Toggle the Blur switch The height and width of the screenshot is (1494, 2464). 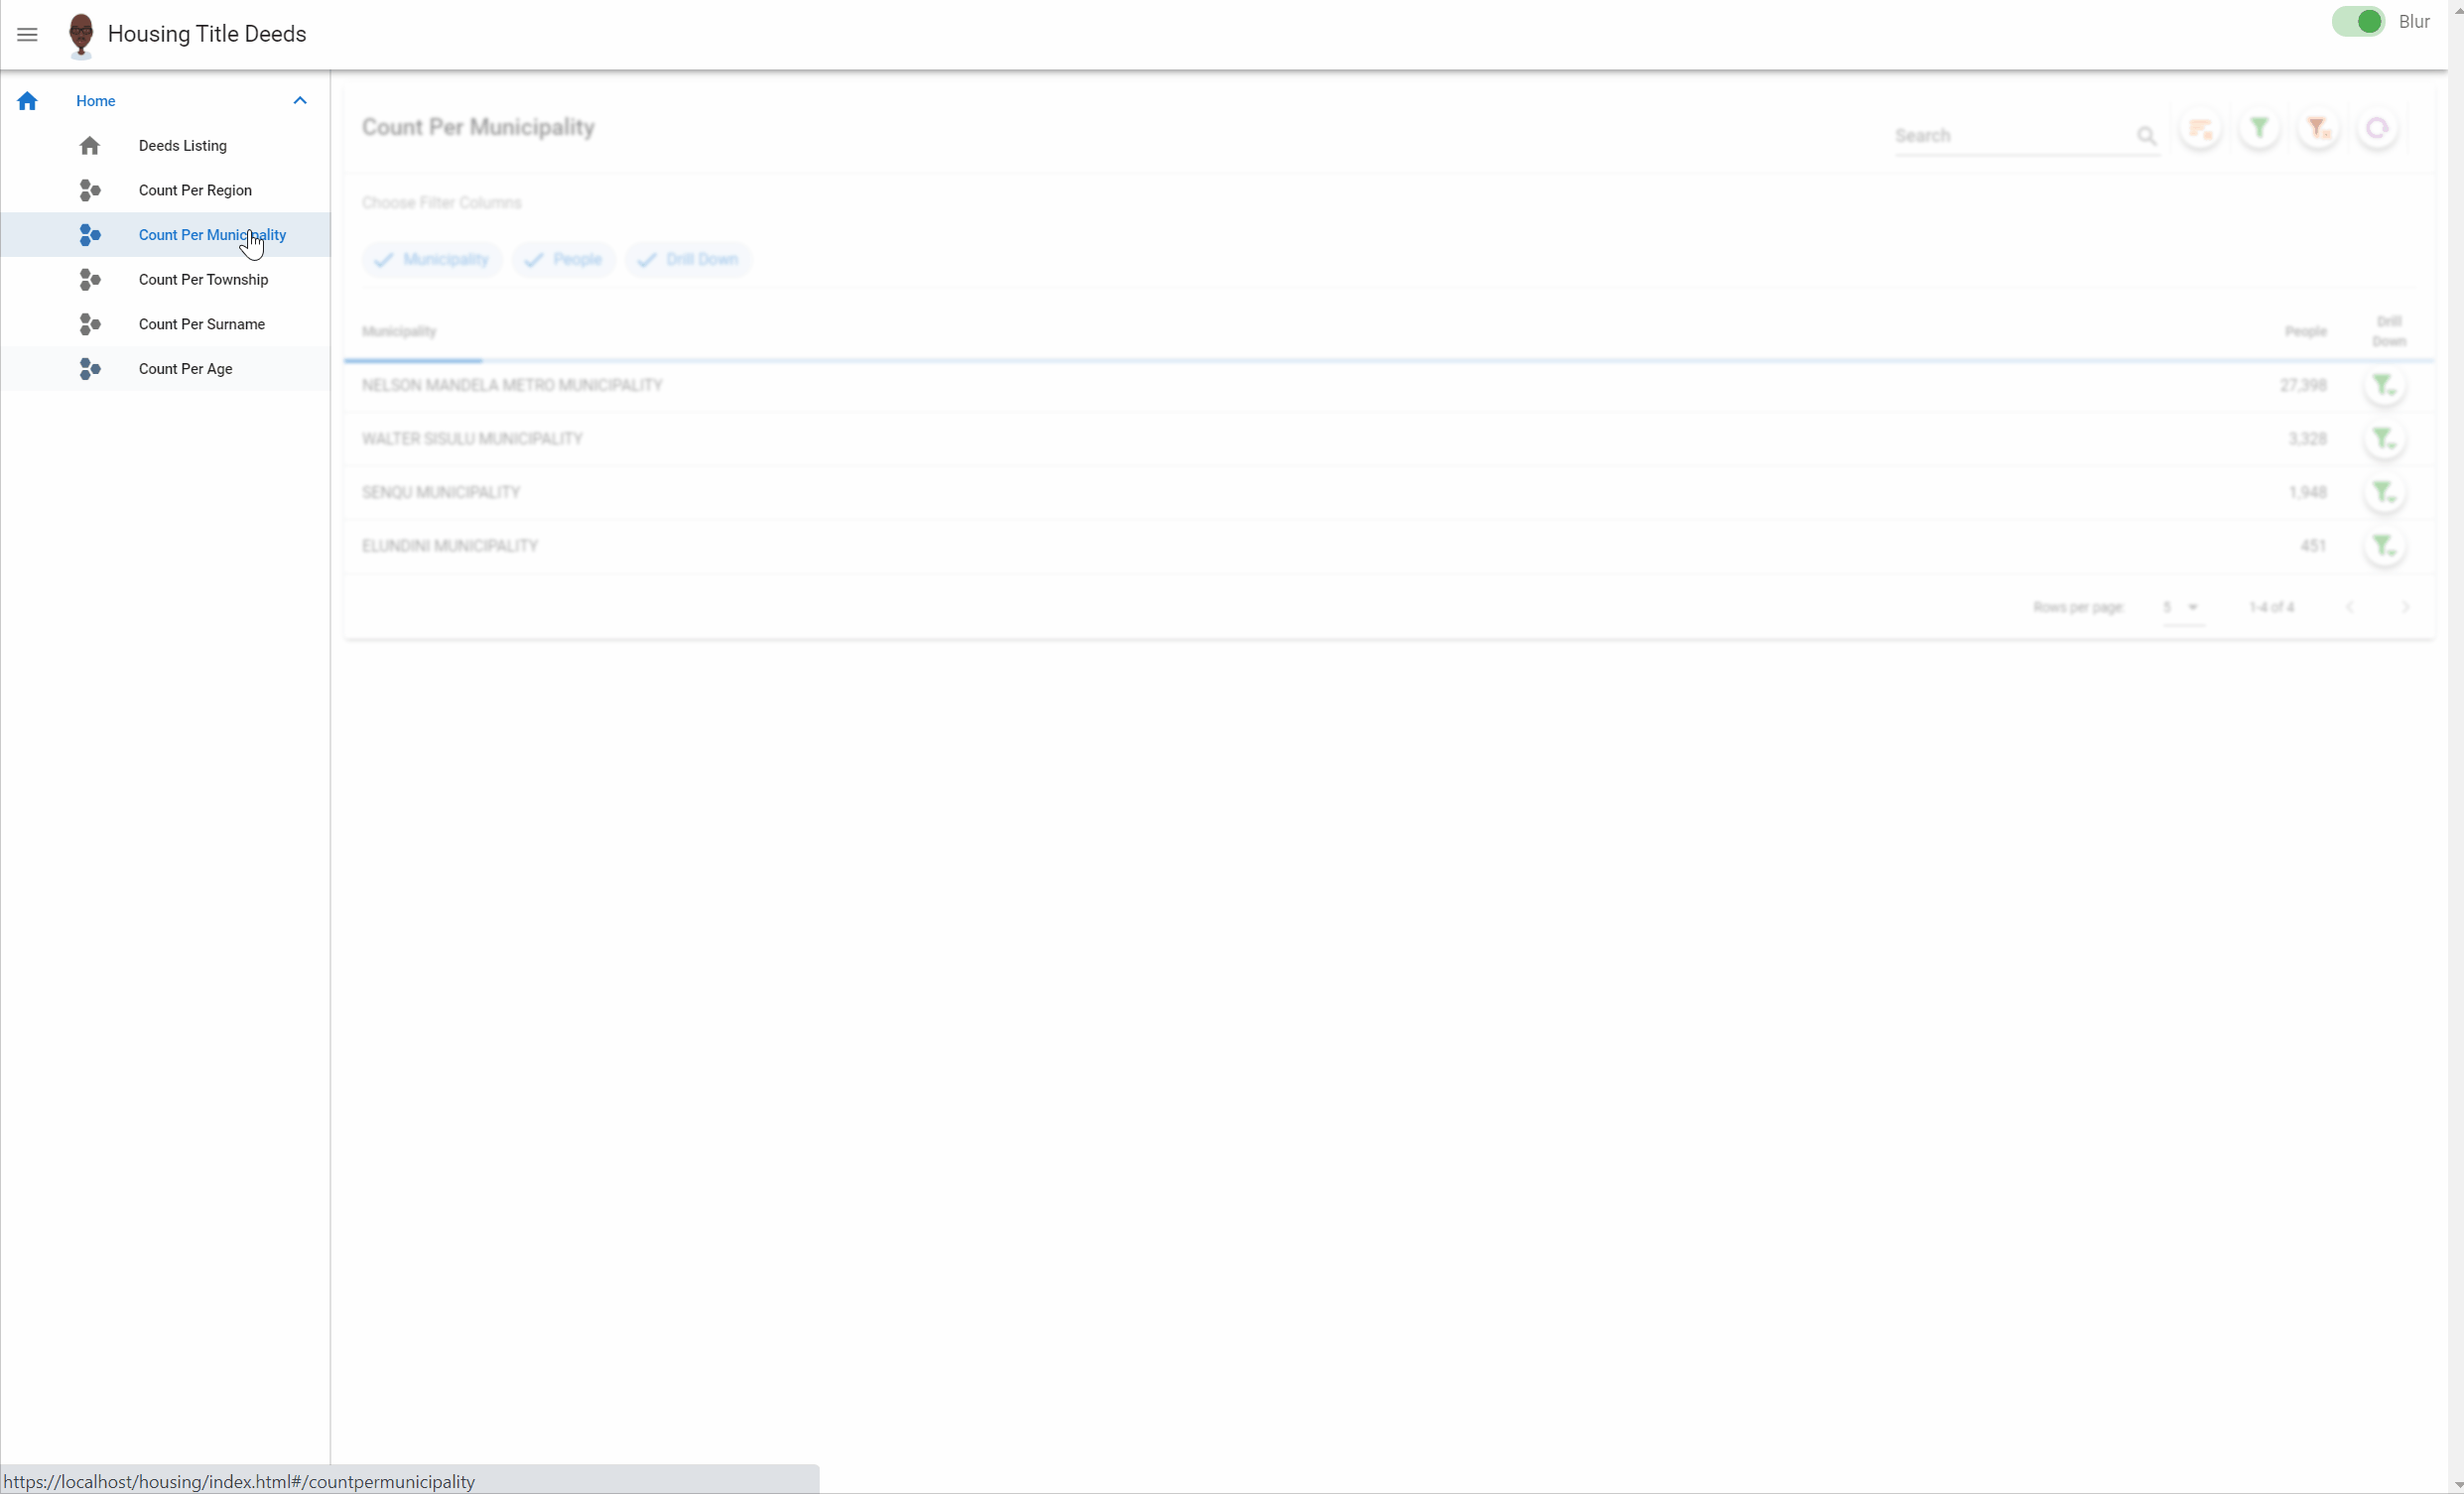(x=2359, y=21)
